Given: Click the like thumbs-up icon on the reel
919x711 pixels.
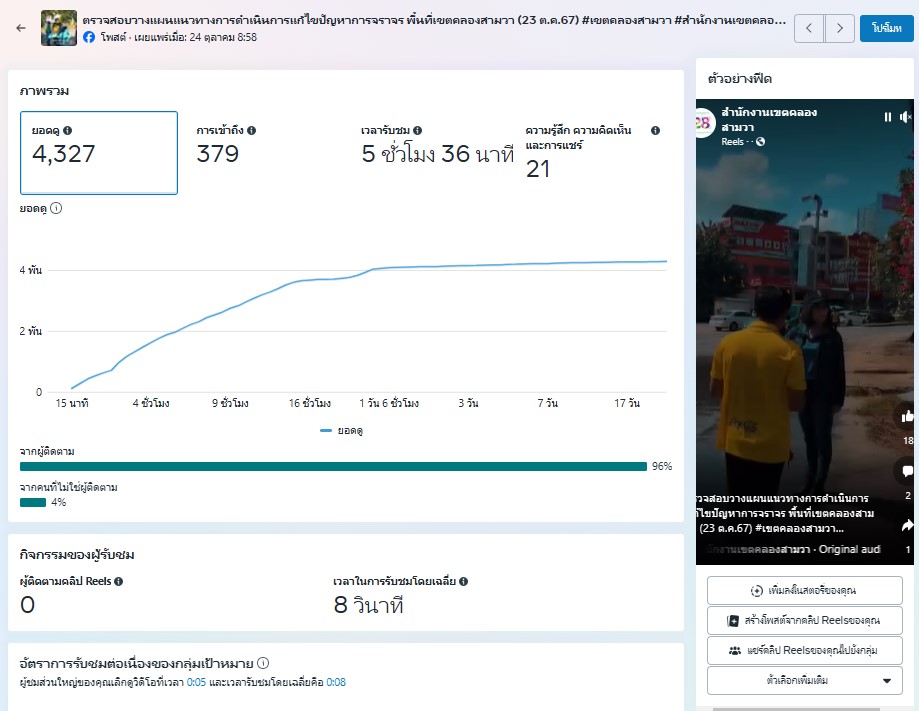Looking at the screenshot, I should click(908, 416).
